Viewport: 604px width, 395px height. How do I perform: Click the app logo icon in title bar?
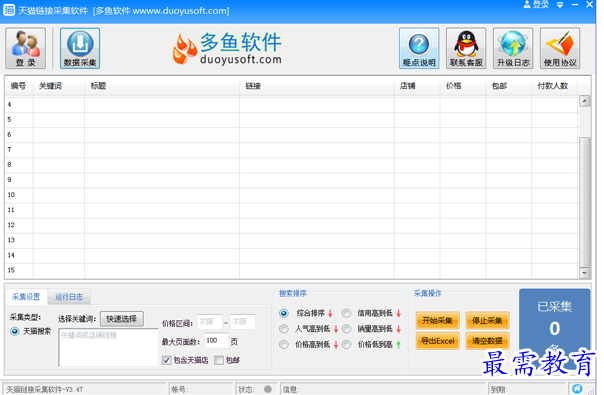[9, 10]
